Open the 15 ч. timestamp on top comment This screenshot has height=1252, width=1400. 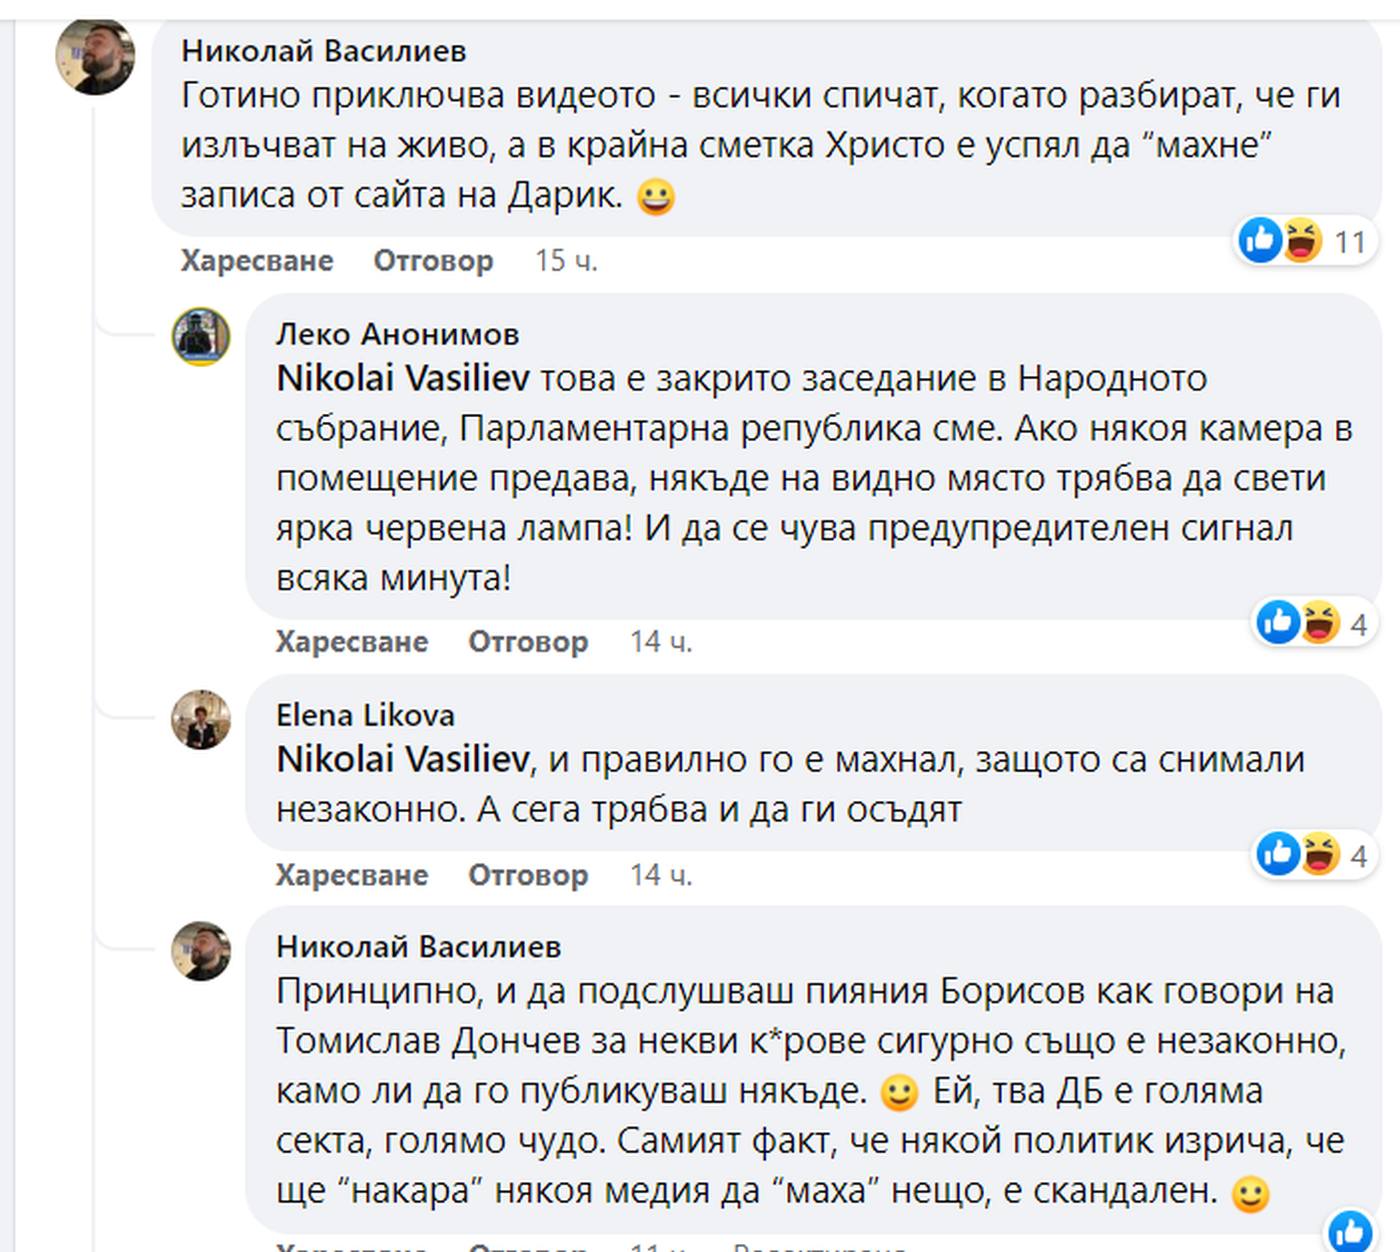566,261
